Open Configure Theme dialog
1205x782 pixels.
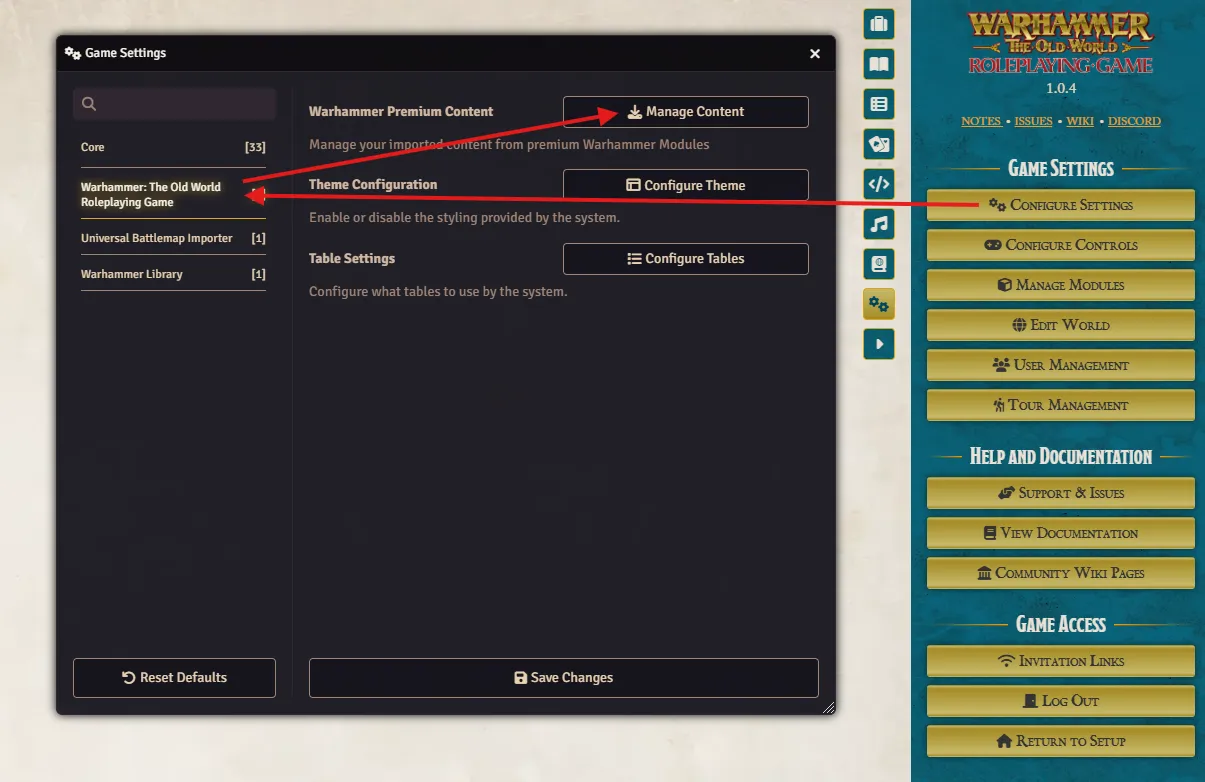(x=685, y=185)
